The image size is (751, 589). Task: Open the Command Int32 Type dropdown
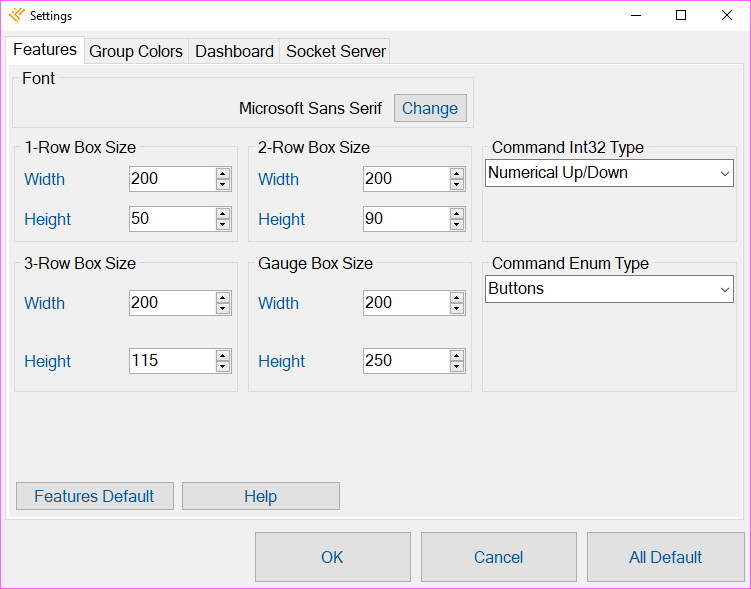609,173
